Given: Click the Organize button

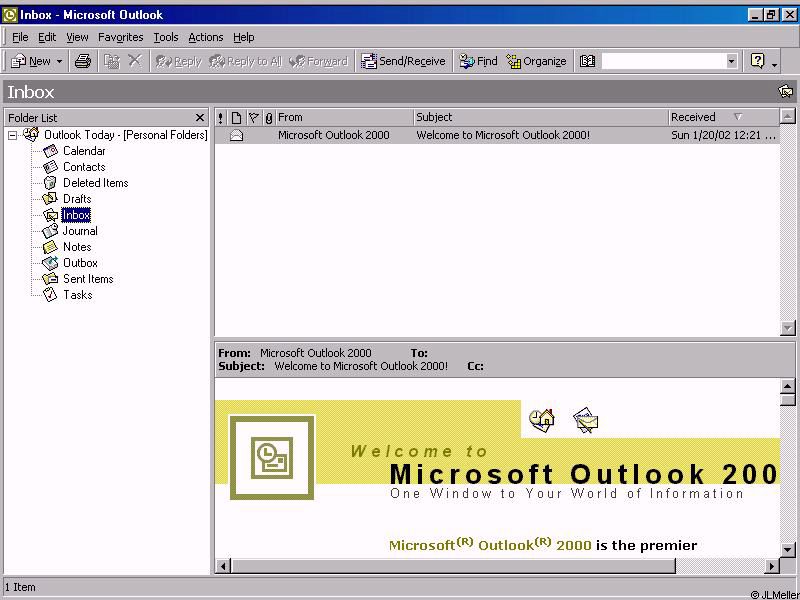Looking at the screenshot, I should [537, 61].
